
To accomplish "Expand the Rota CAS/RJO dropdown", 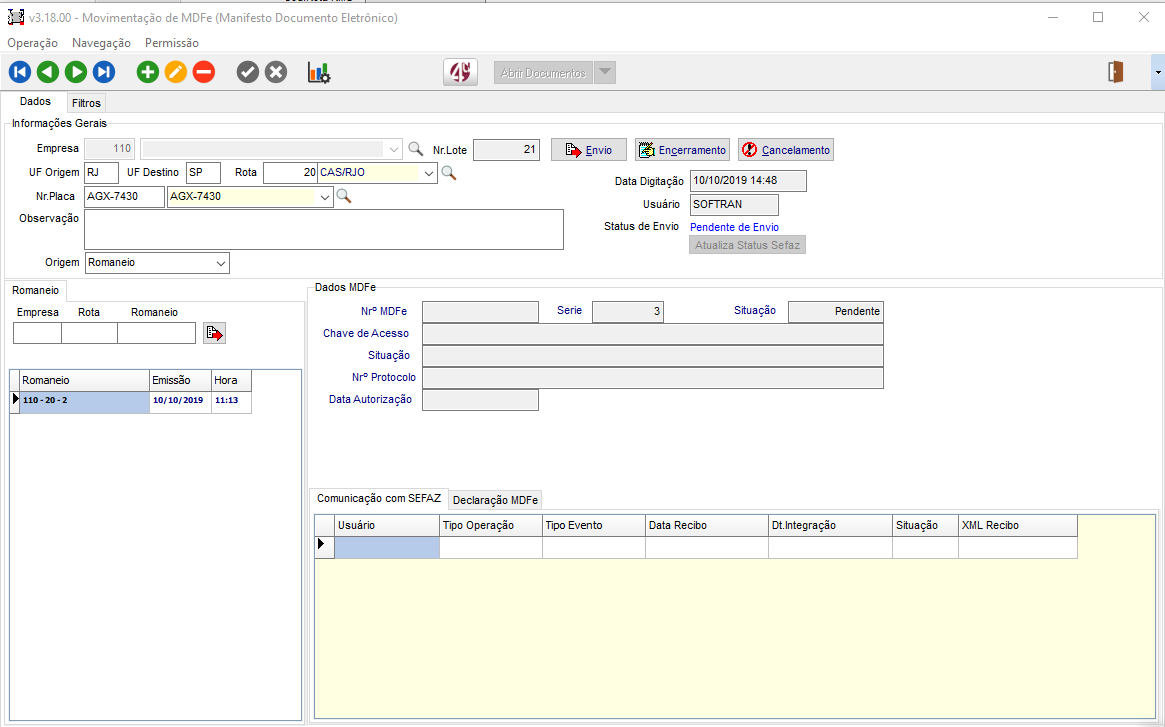I will [429, 173].
